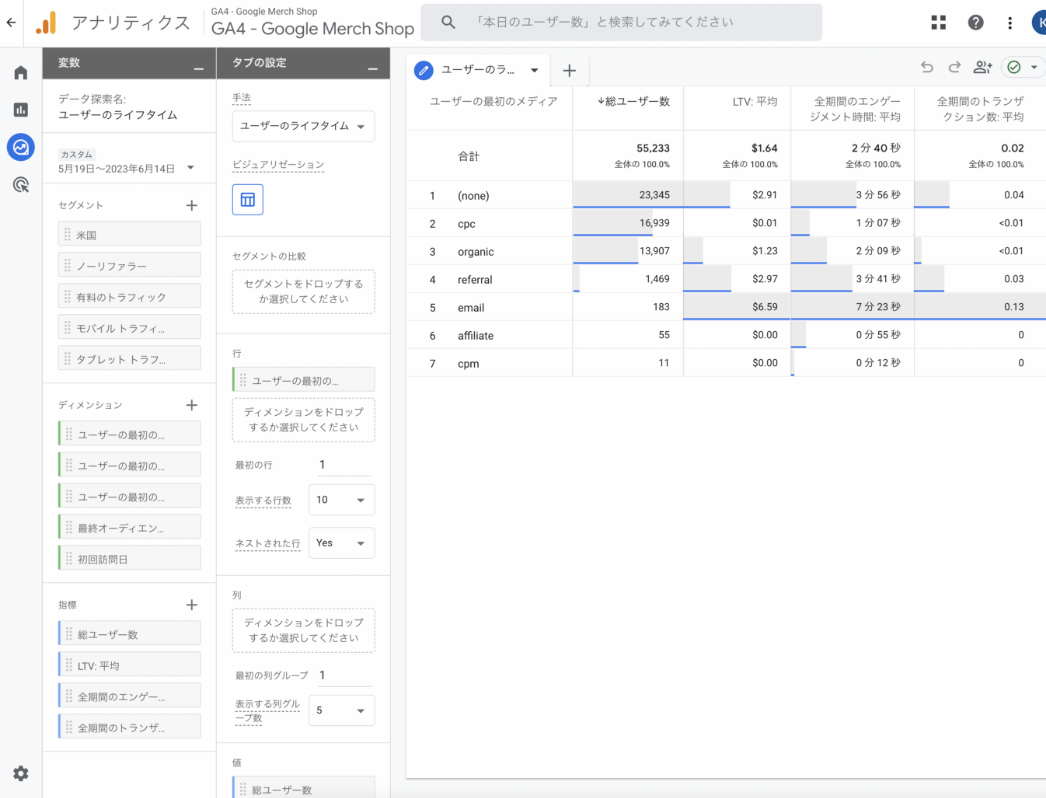The image size is (1046, 798).
Task: Undo the last change in exploration
Action: click(x=927, y=67)
